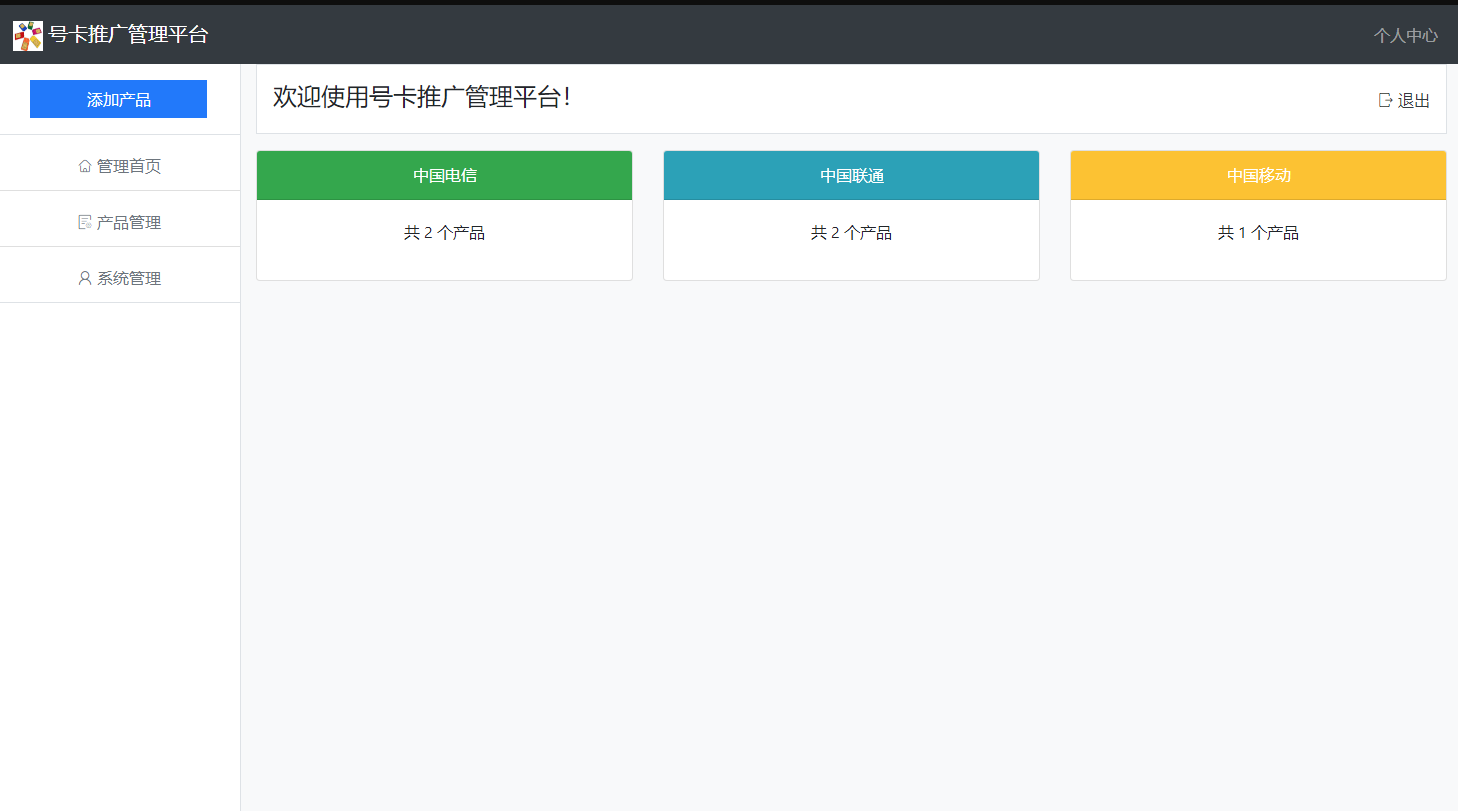
Task: Click the document icon beside 产品管理
Action: 85,221
